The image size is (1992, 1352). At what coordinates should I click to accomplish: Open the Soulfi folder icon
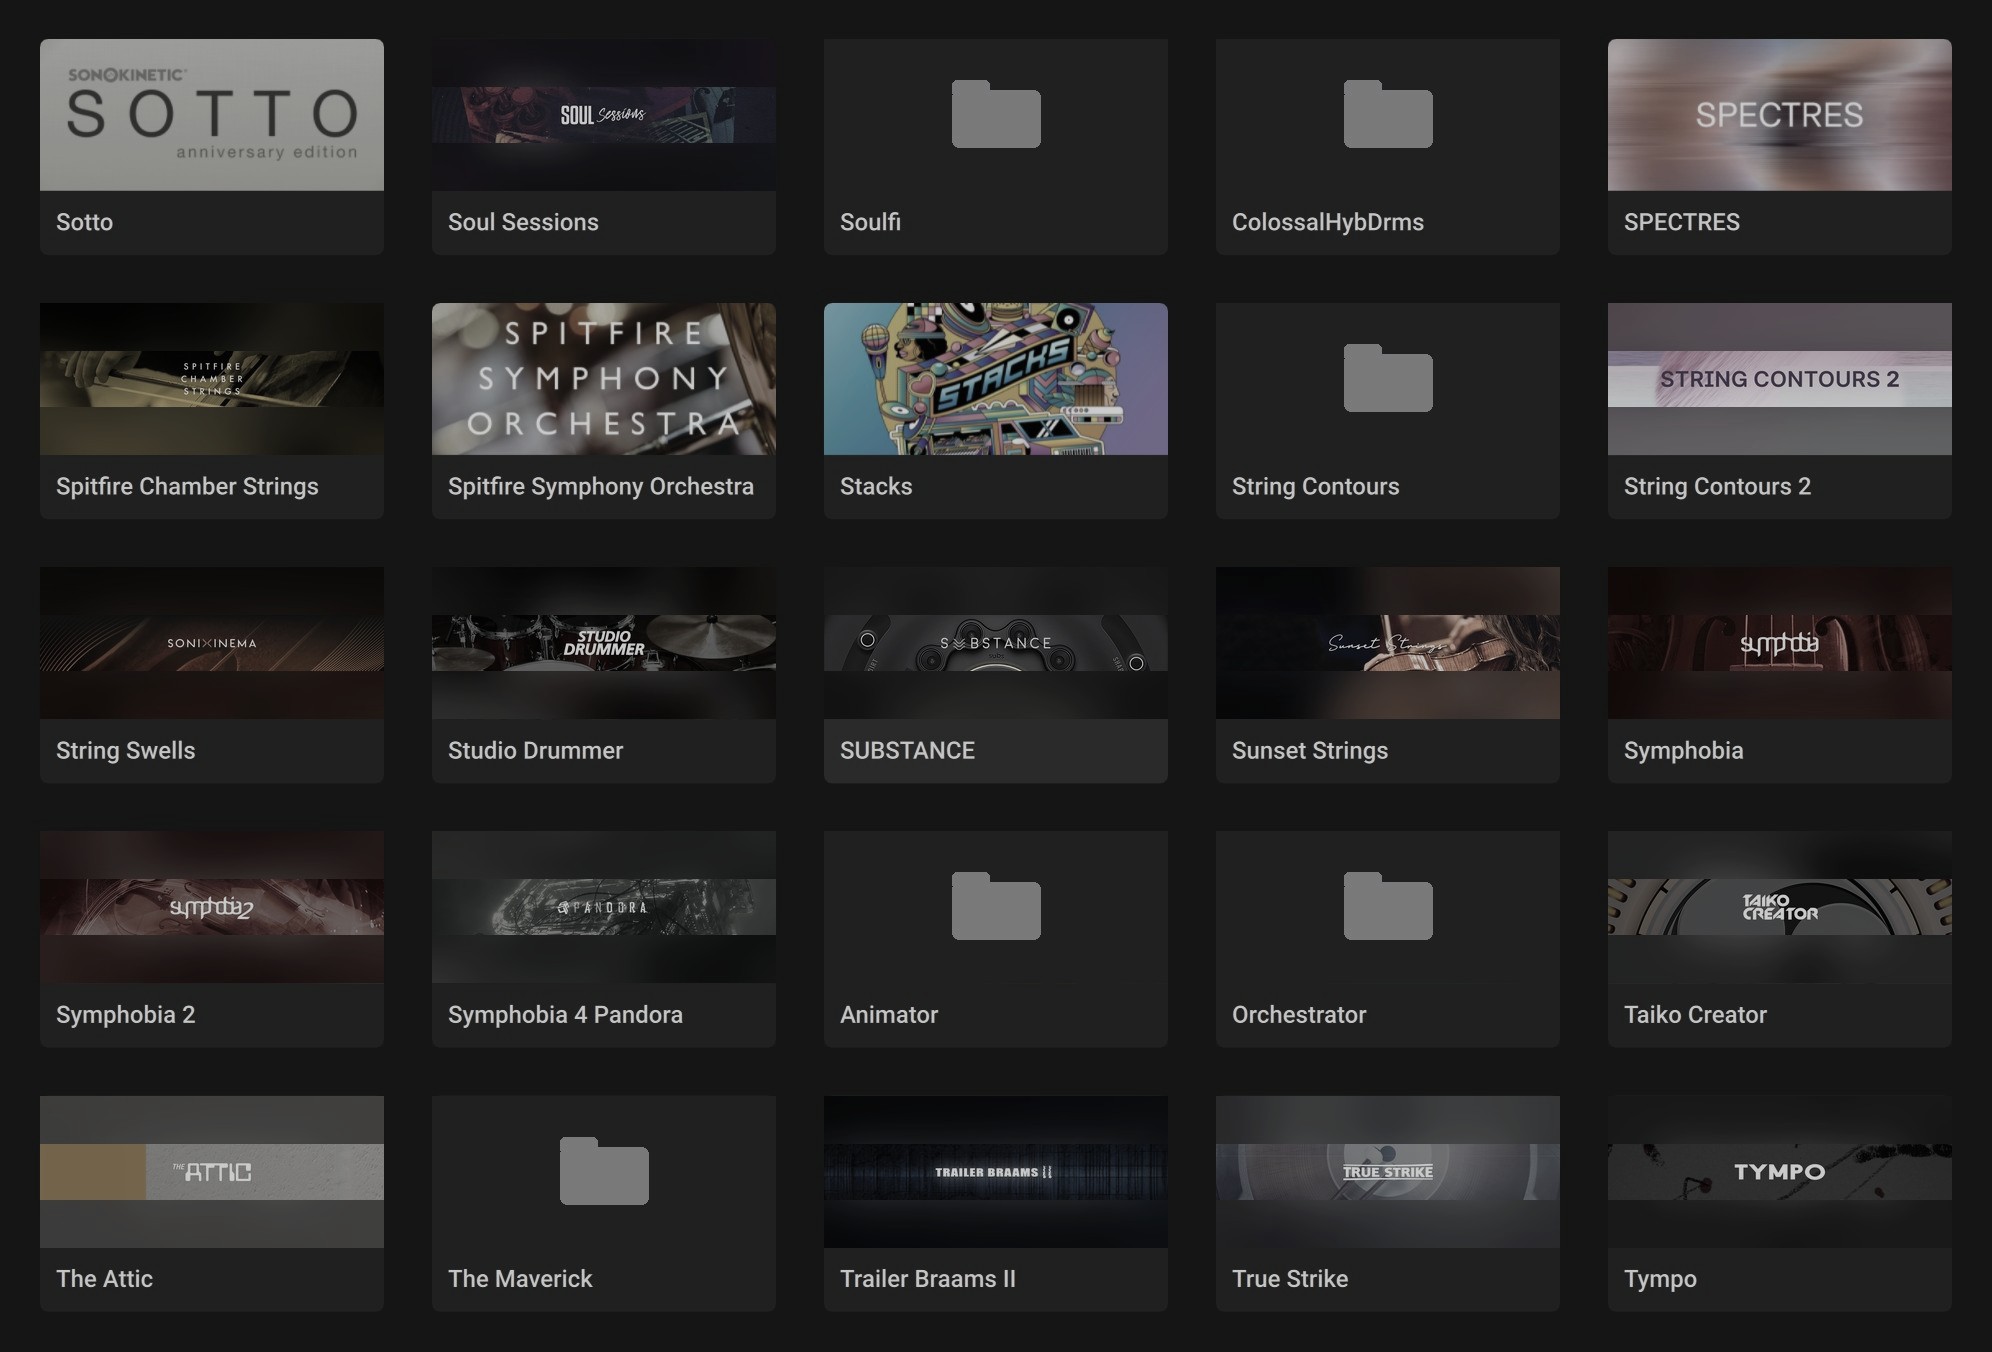click(x=996, y=114)
